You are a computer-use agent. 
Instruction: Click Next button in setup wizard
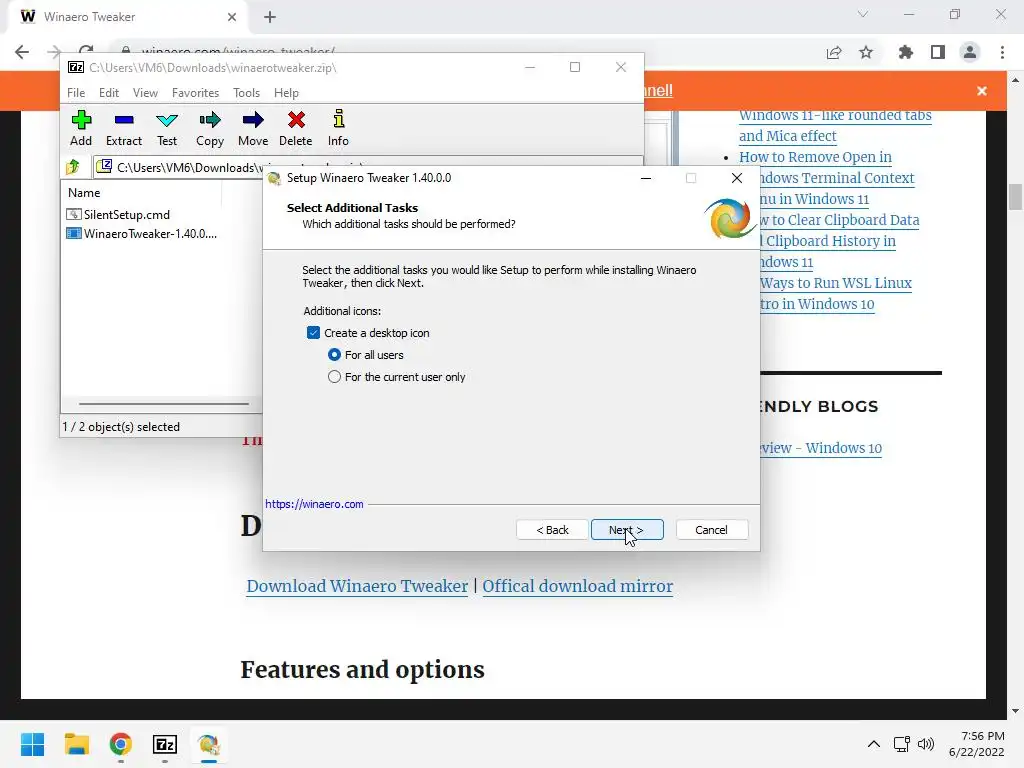627,530
